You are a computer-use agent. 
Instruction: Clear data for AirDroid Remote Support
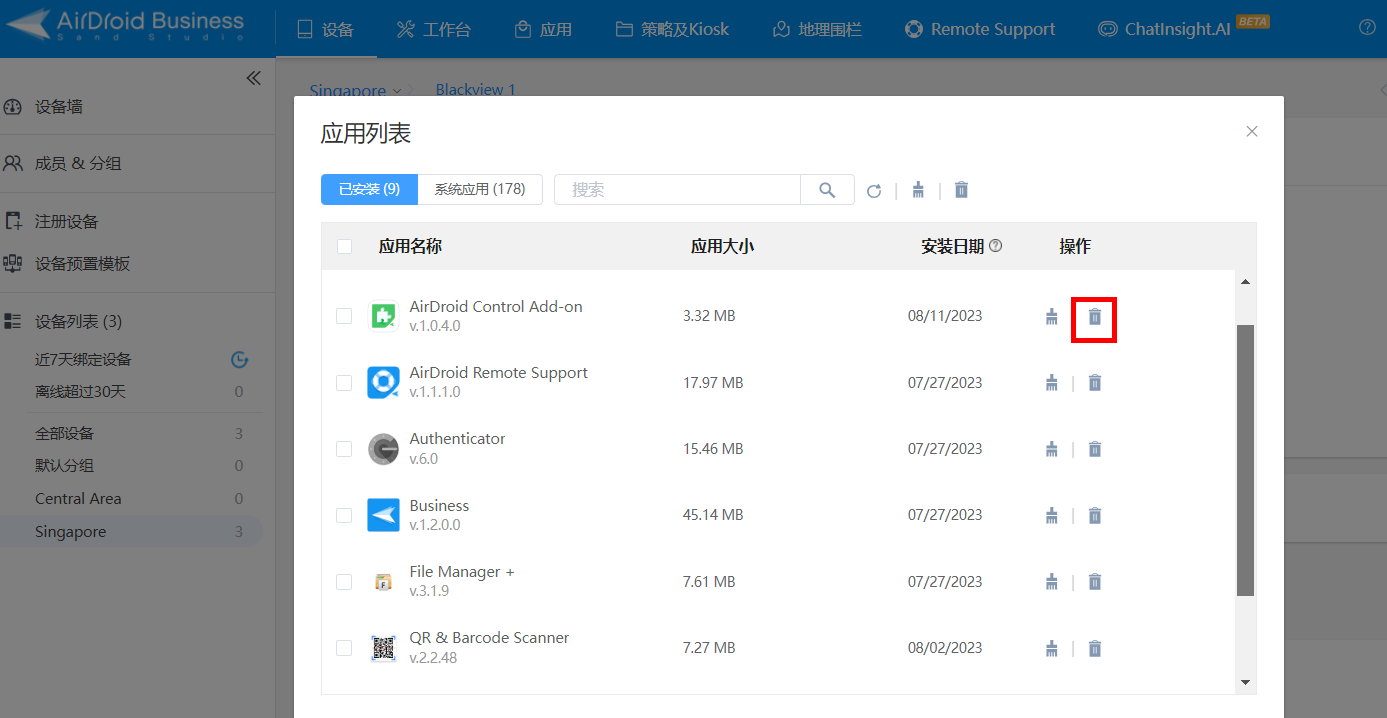1051,383
